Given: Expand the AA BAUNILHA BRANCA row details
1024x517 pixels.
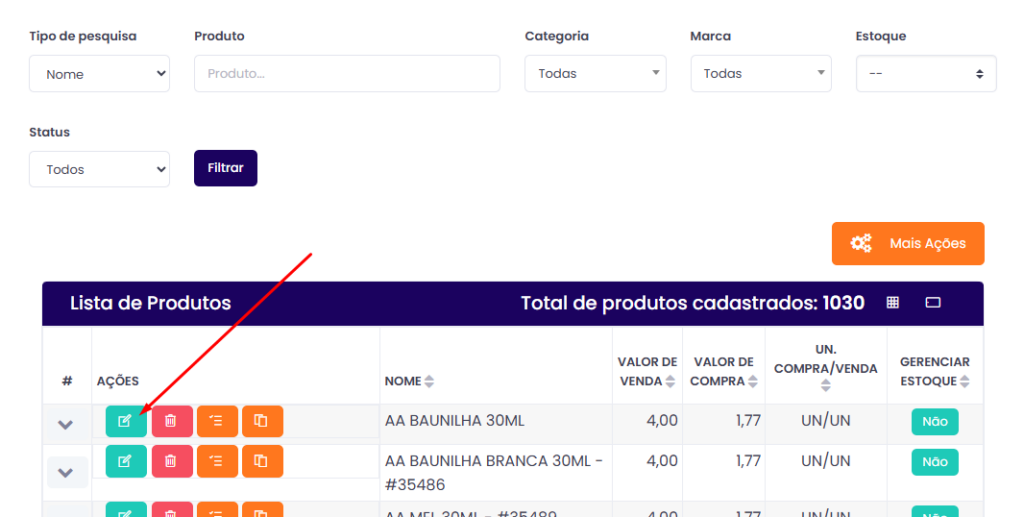Looking at the screenshot, I should click(66, 472).
